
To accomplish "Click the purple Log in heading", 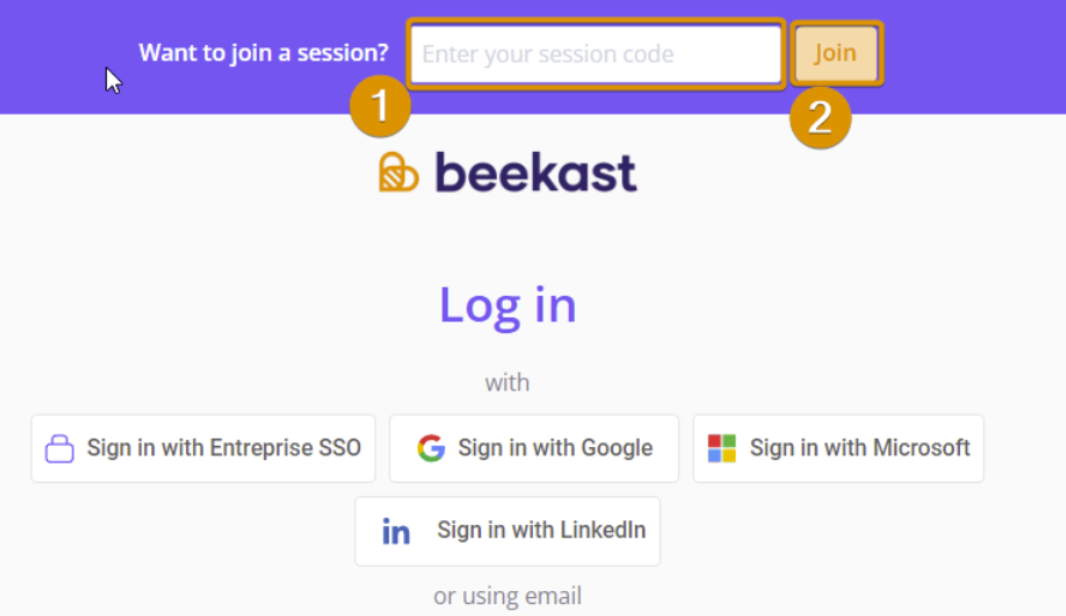I will [508, 305].
